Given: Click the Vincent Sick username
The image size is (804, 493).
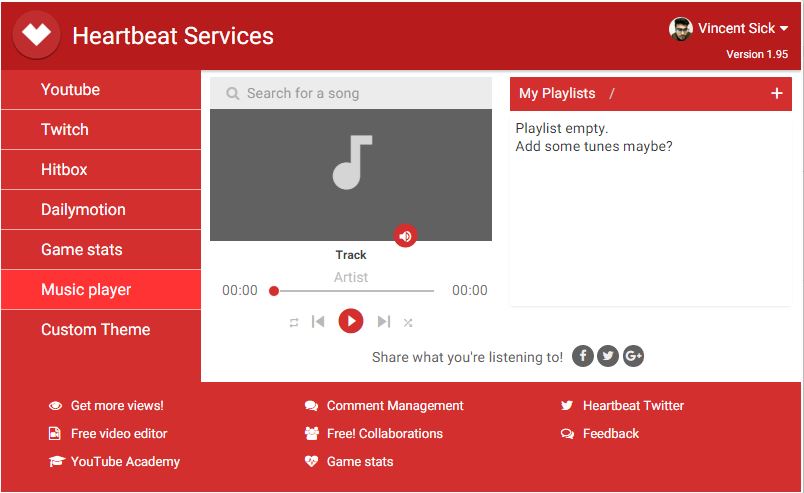Looking at the screenshot, I should 736,29.
